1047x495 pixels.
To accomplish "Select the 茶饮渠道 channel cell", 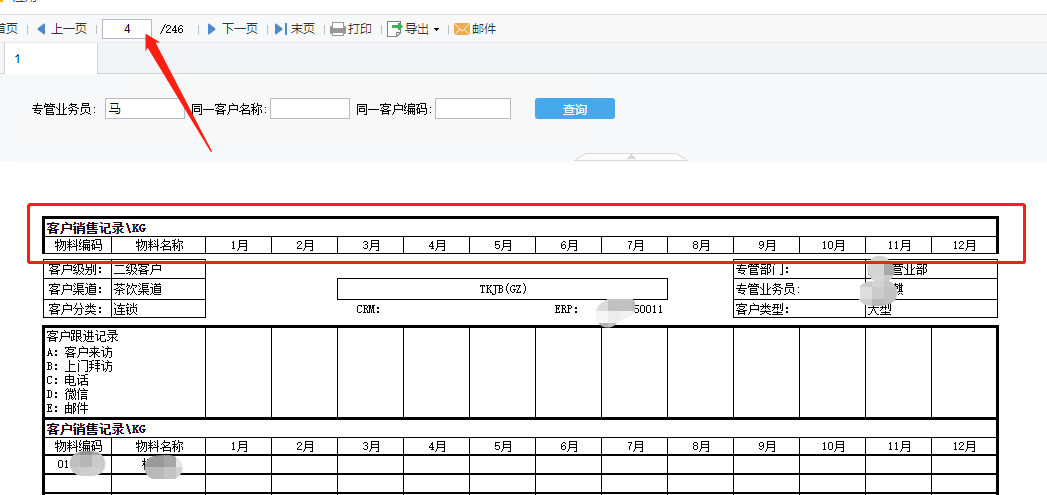I will [x=157, y=289].
